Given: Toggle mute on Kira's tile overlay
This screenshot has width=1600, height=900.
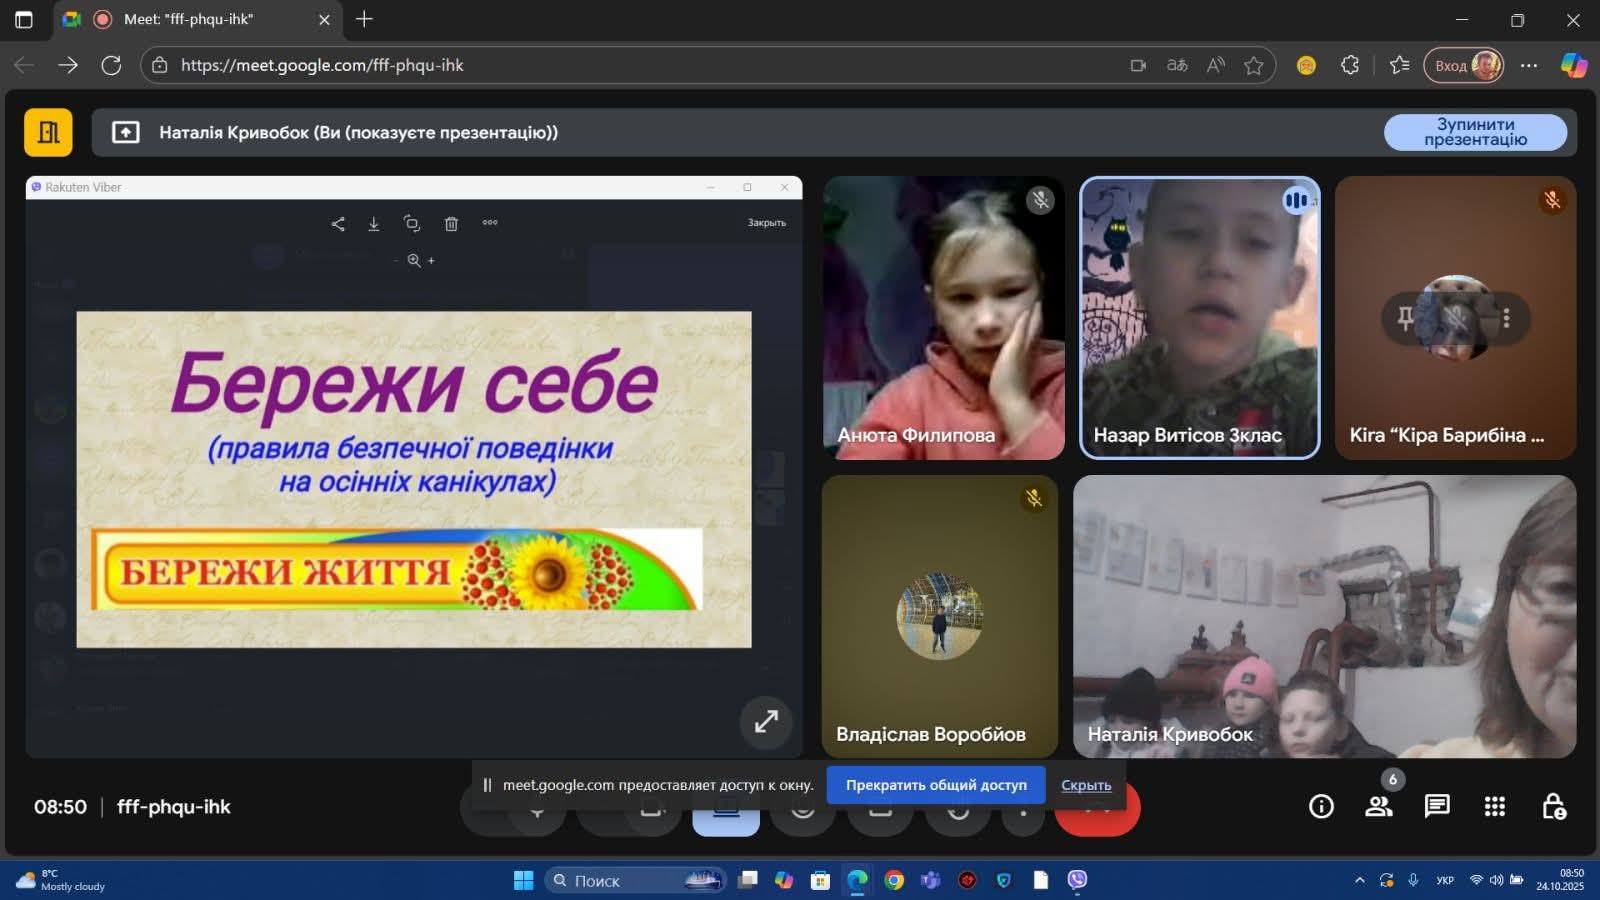Looking at the screenshot, I should point(1456,318).
